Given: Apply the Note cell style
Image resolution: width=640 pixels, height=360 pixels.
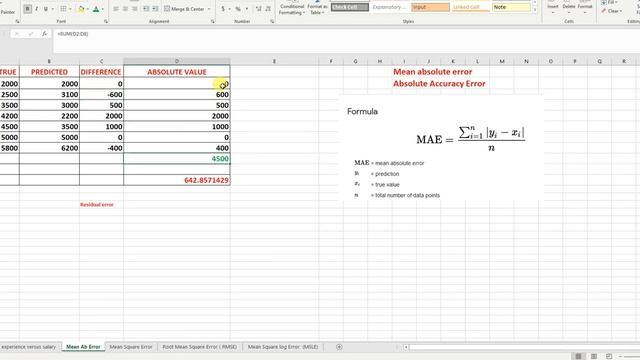Looking at the screenshot, I should [511, 7].
